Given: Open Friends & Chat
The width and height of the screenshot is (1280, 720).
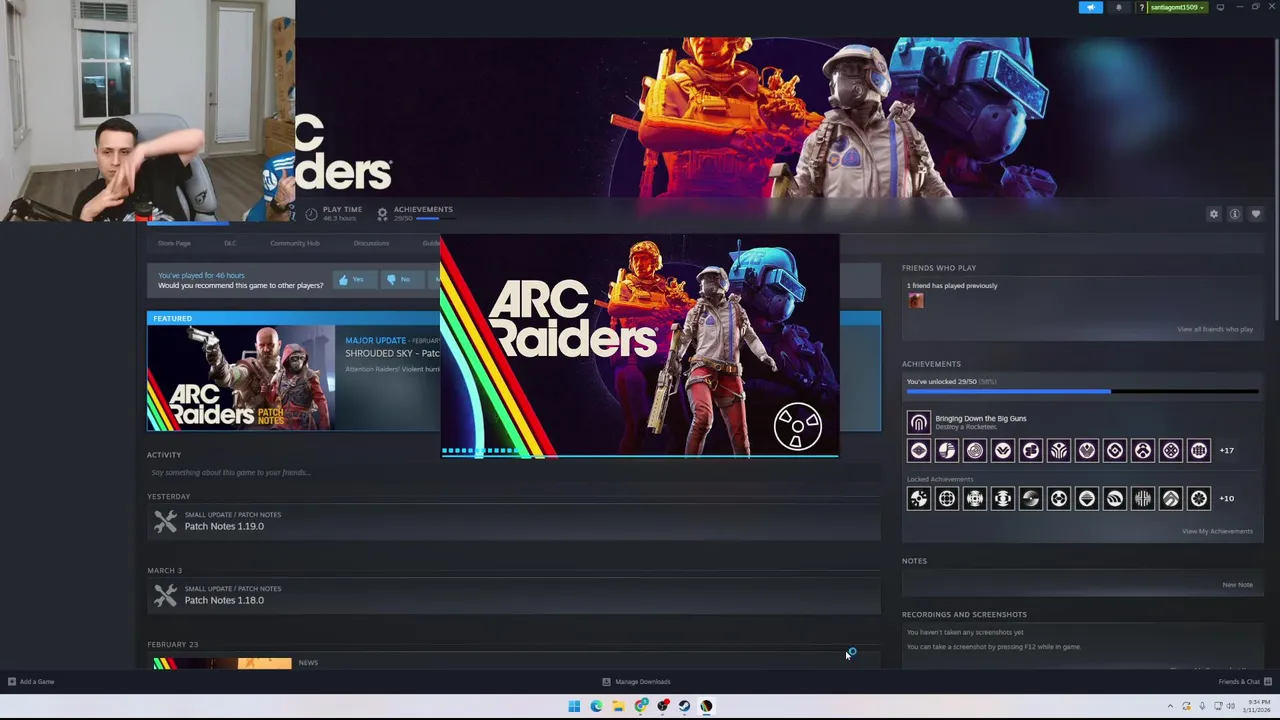Looking at the screenshot, I should (x=1244, y=682).
